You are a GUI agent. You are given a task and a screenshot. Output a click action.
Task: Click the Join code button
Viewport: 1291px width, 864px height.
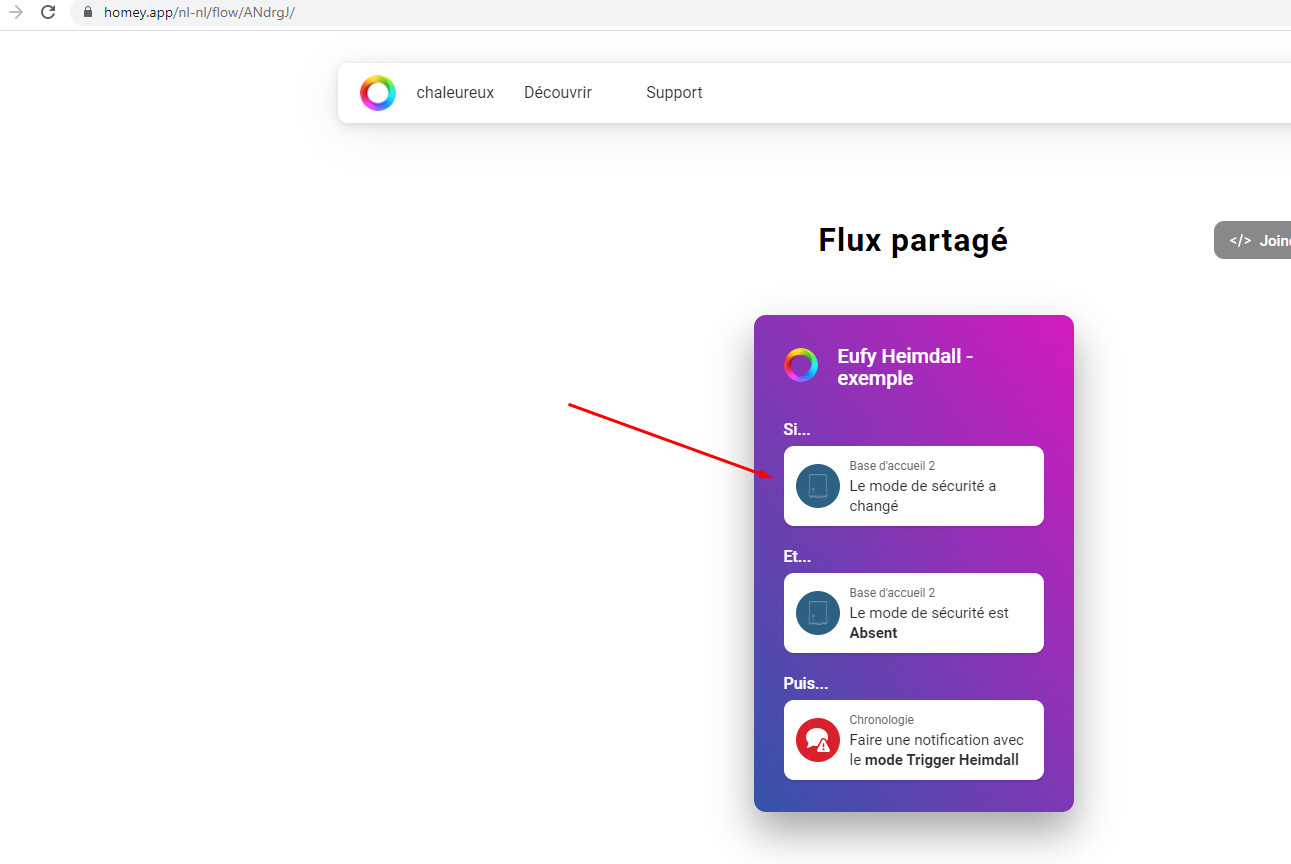click(1253, 240)
